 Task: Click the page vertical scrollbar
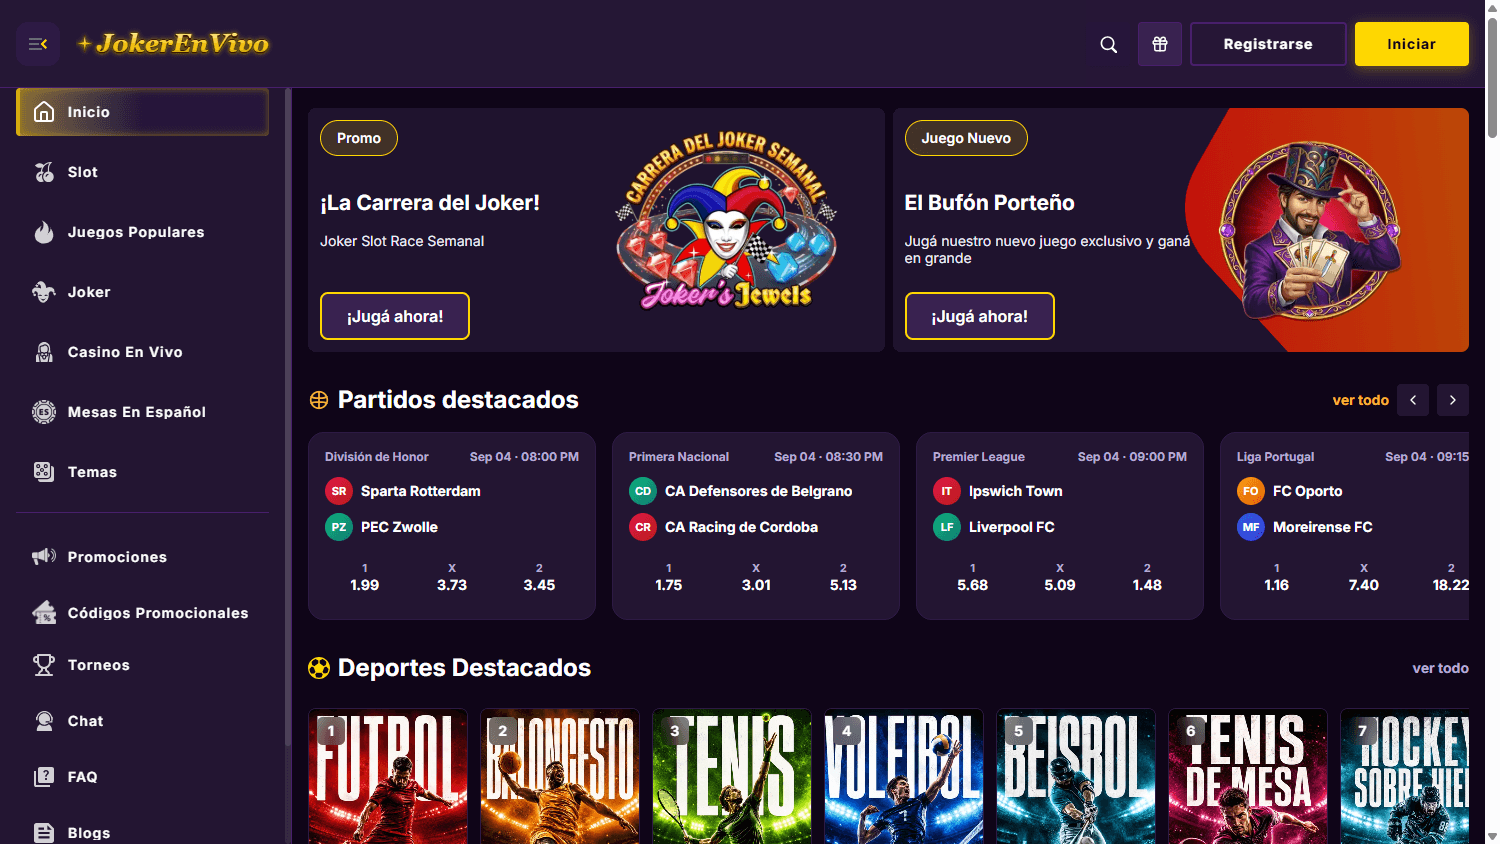[1492, 80]
